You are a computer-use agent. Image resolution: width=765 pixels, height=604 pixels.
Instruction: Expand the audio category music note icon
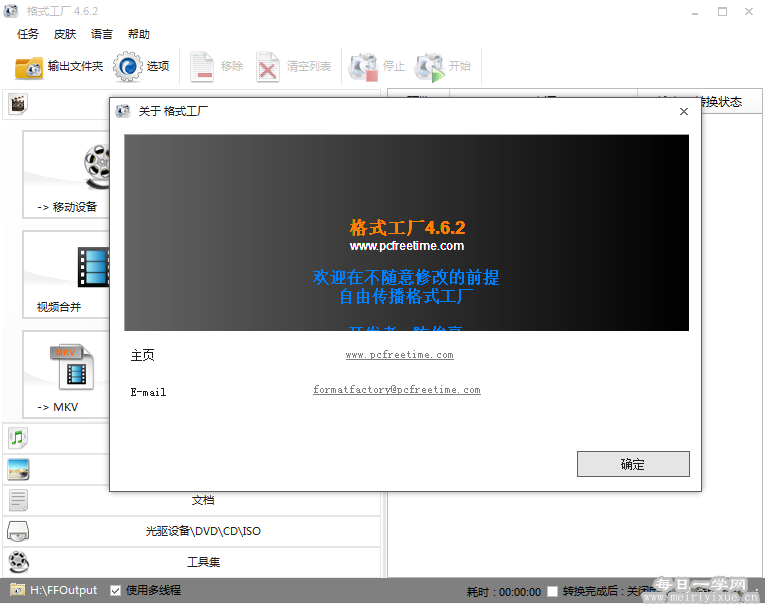tap(18, 438)
